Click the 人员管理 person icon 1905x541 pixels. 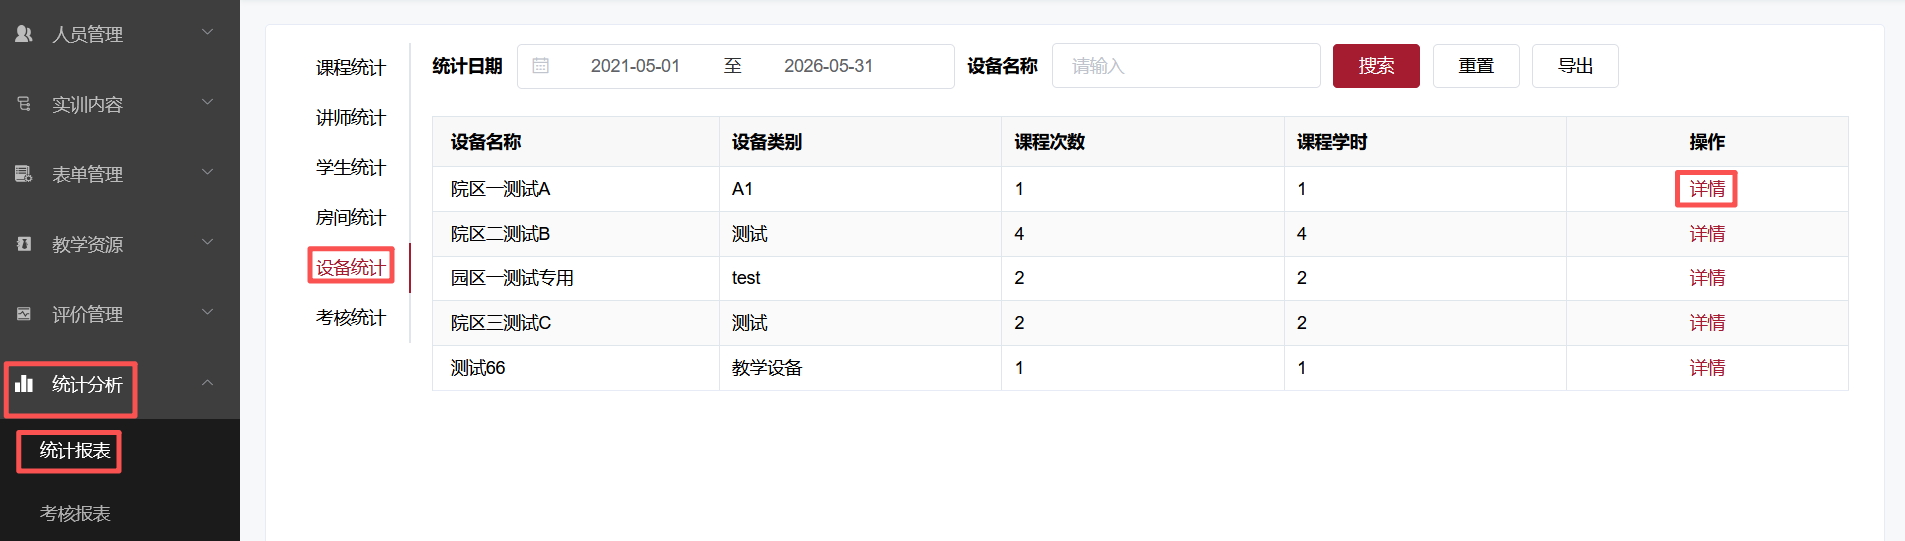click(24, 33)
